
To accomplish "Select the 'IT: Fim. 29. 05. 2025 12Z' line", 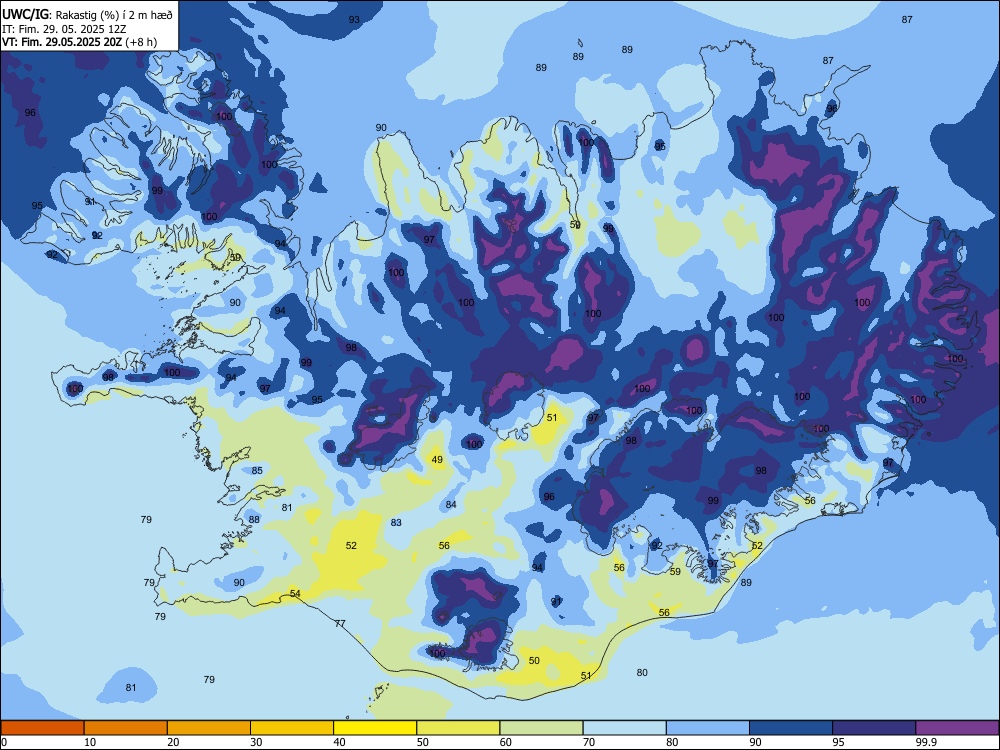I will (64, 29).
